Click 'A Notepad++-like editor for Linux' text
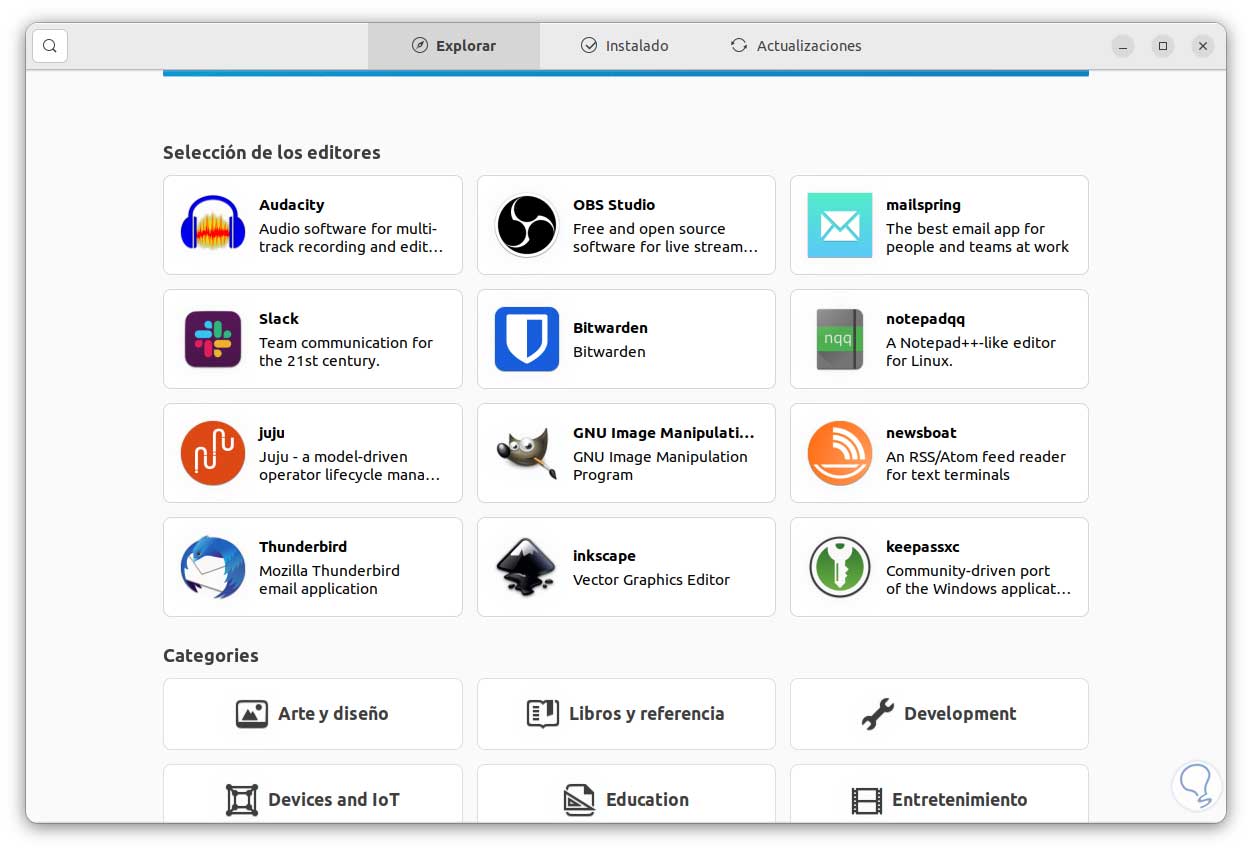The image size is (1252, 852). [971, 352]
